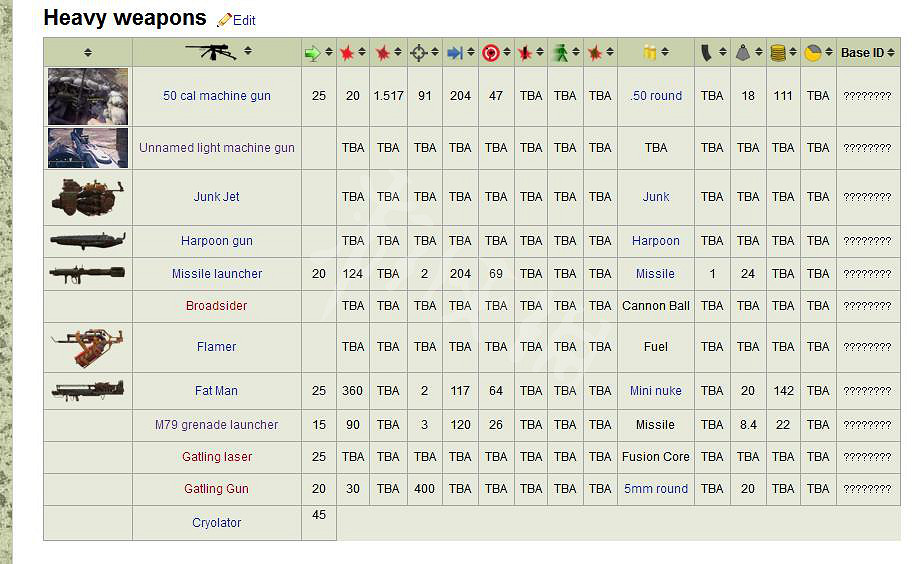Click the green running man header icon
Screen dimensions: 923x564
[x=560, y=53]
